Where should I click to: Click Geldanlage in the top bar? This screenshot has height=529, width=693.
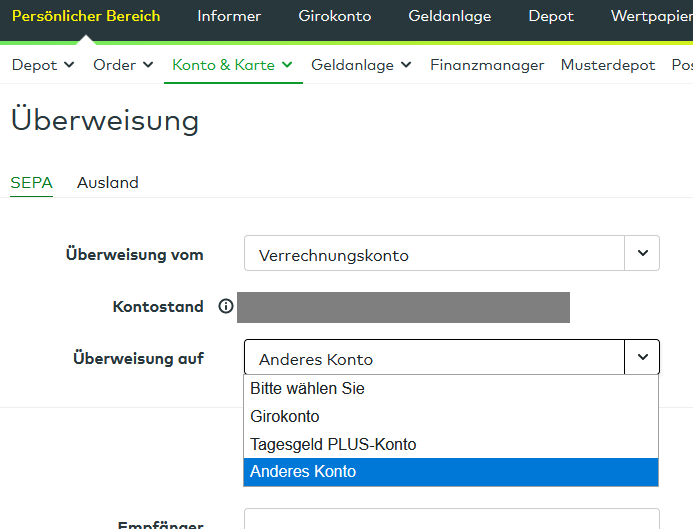pos(450,16)
